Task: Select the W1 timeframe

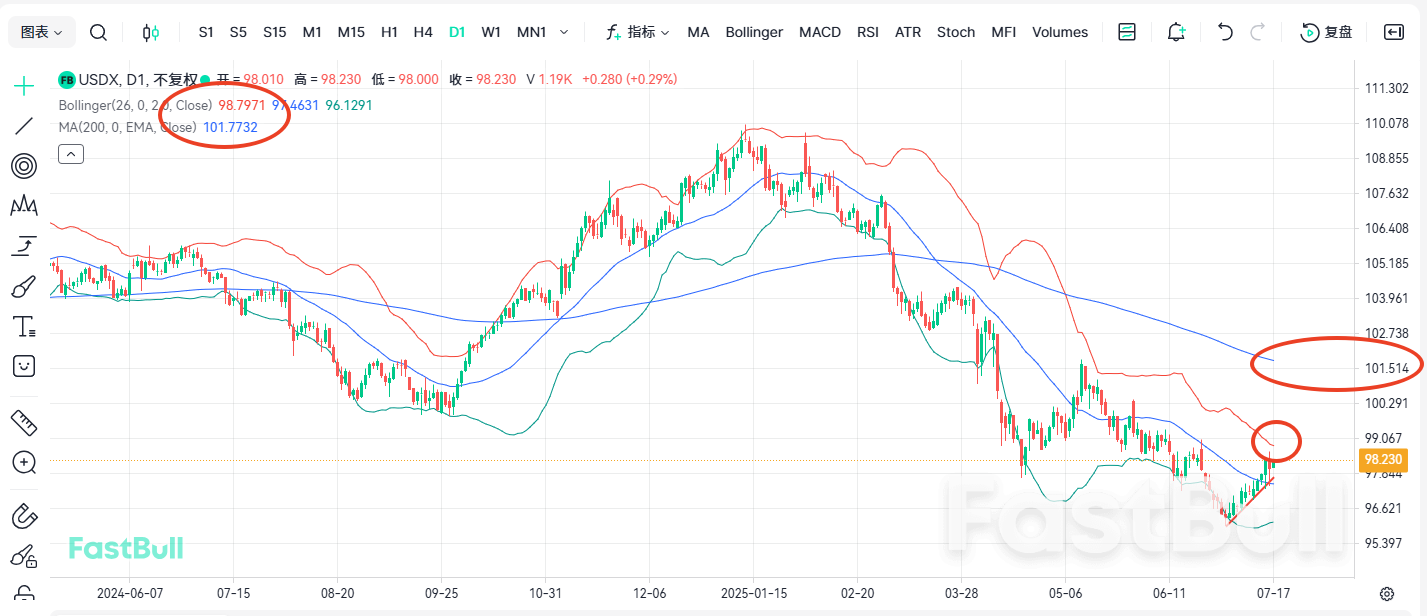Action: click(491, 32)
